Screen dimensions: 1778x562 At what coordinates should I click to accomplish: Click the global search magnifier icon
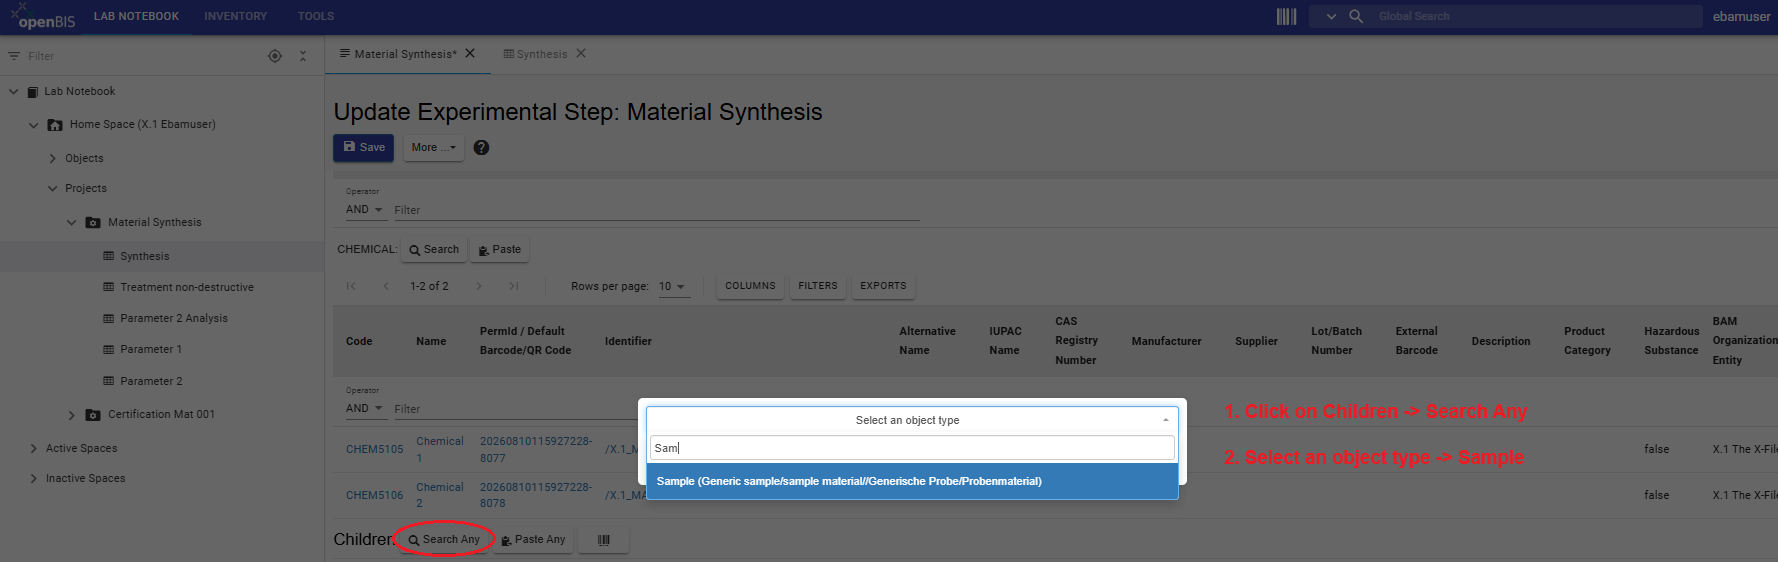[1356, 16]
